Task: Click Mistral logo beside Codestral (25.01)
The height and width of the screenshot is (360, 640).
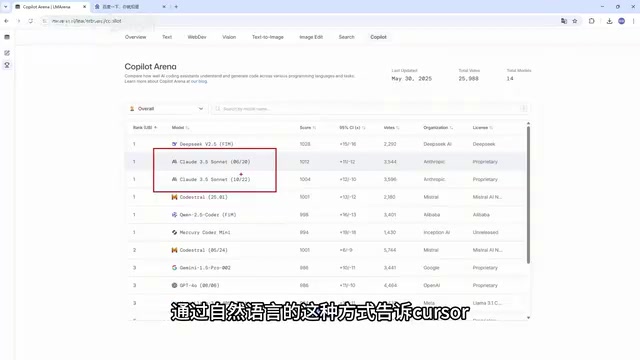Action: coord(174,197)
